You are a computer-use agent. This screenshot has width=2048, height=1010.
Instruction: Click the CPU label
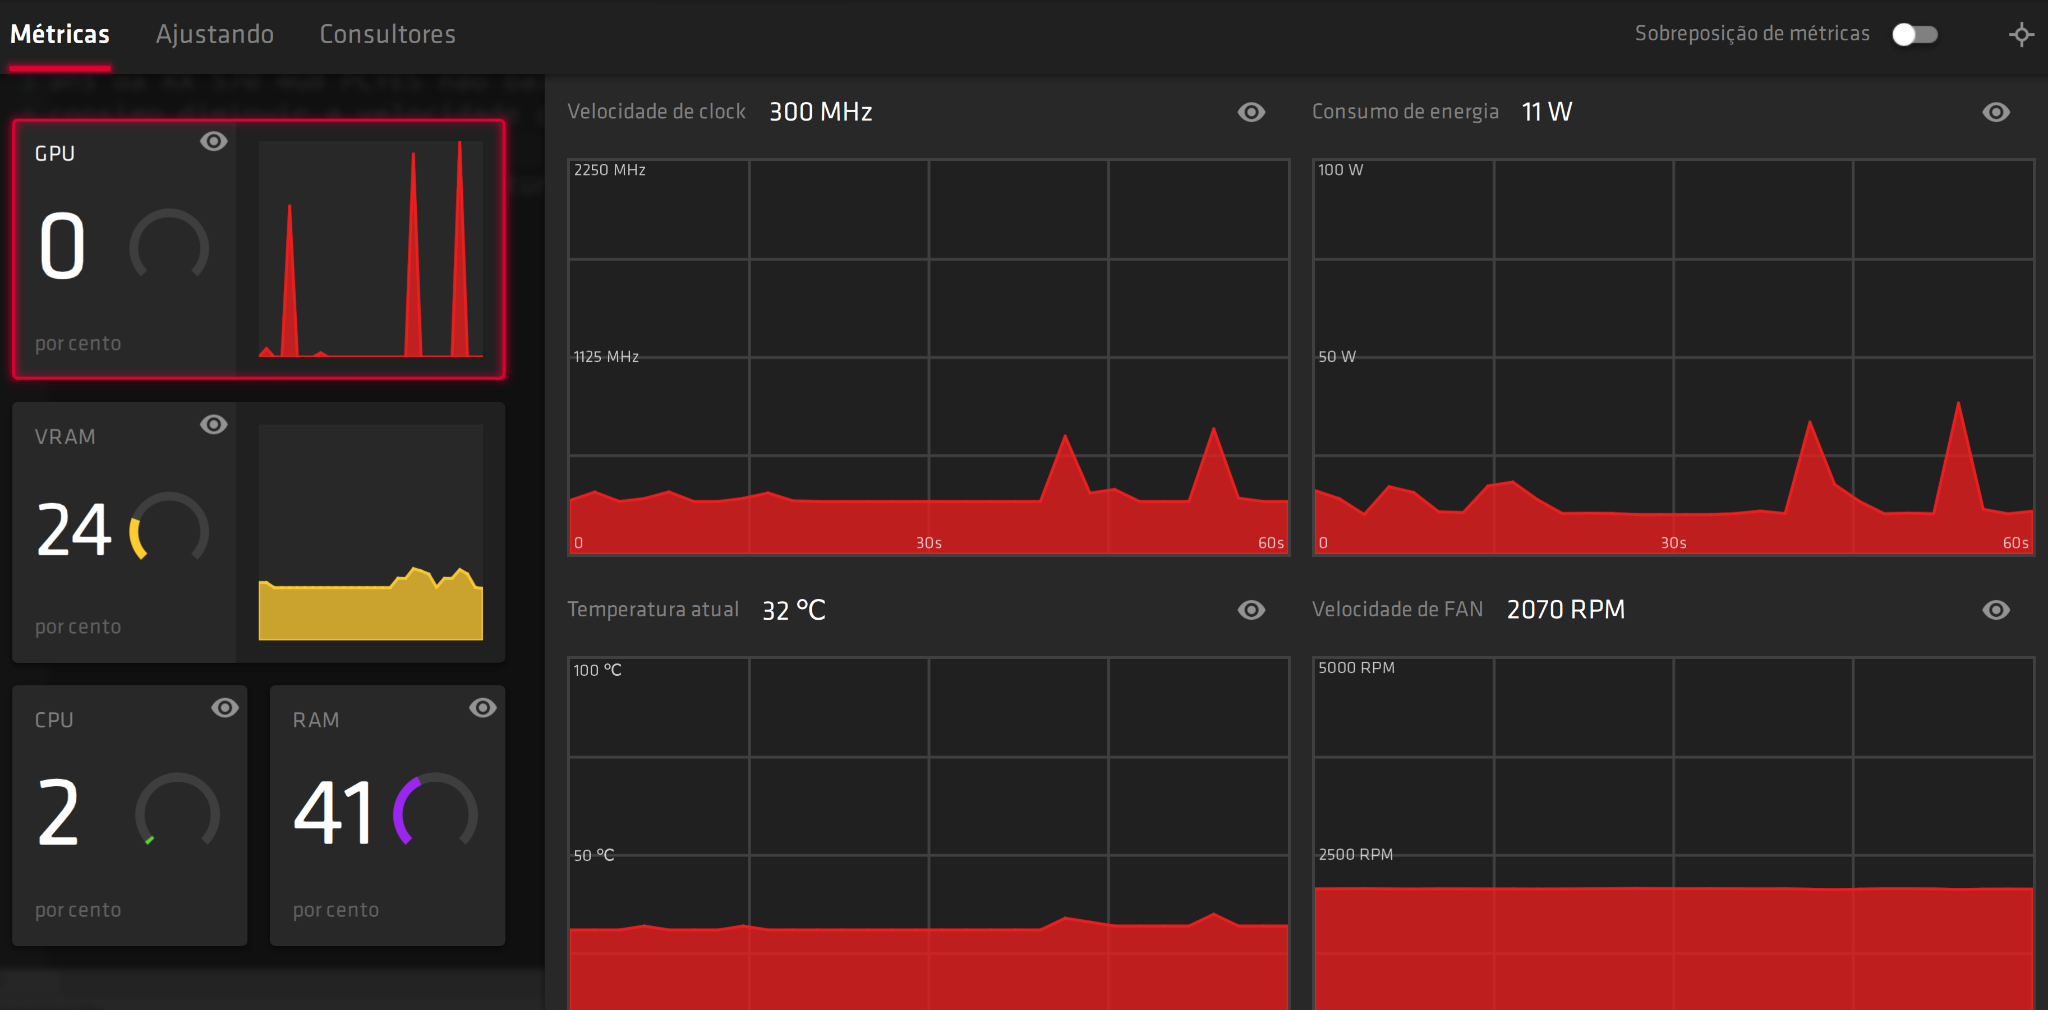pyautogui.click(x=54, y=720)
